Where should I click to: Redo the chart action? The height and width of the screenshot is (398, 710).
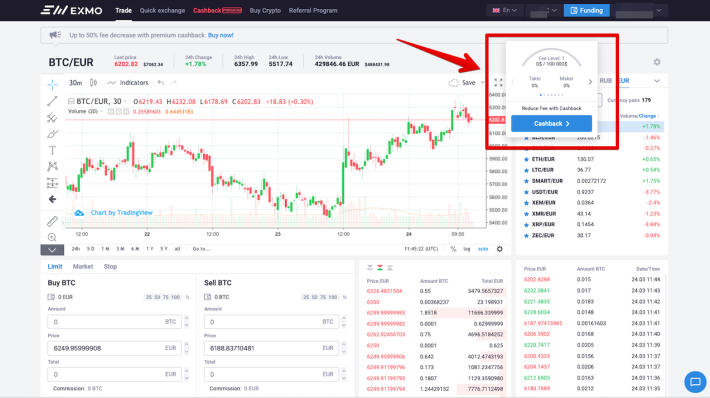[173, 82]
